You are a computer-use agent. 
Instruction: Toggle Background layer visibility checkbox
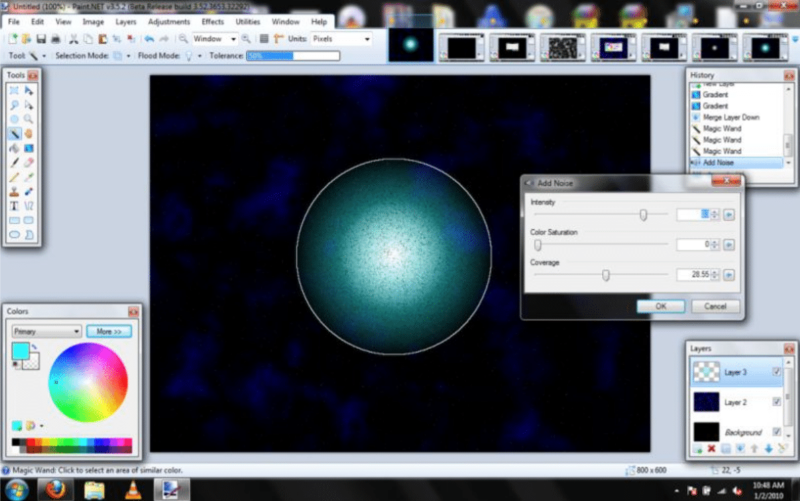pos(777,432)
